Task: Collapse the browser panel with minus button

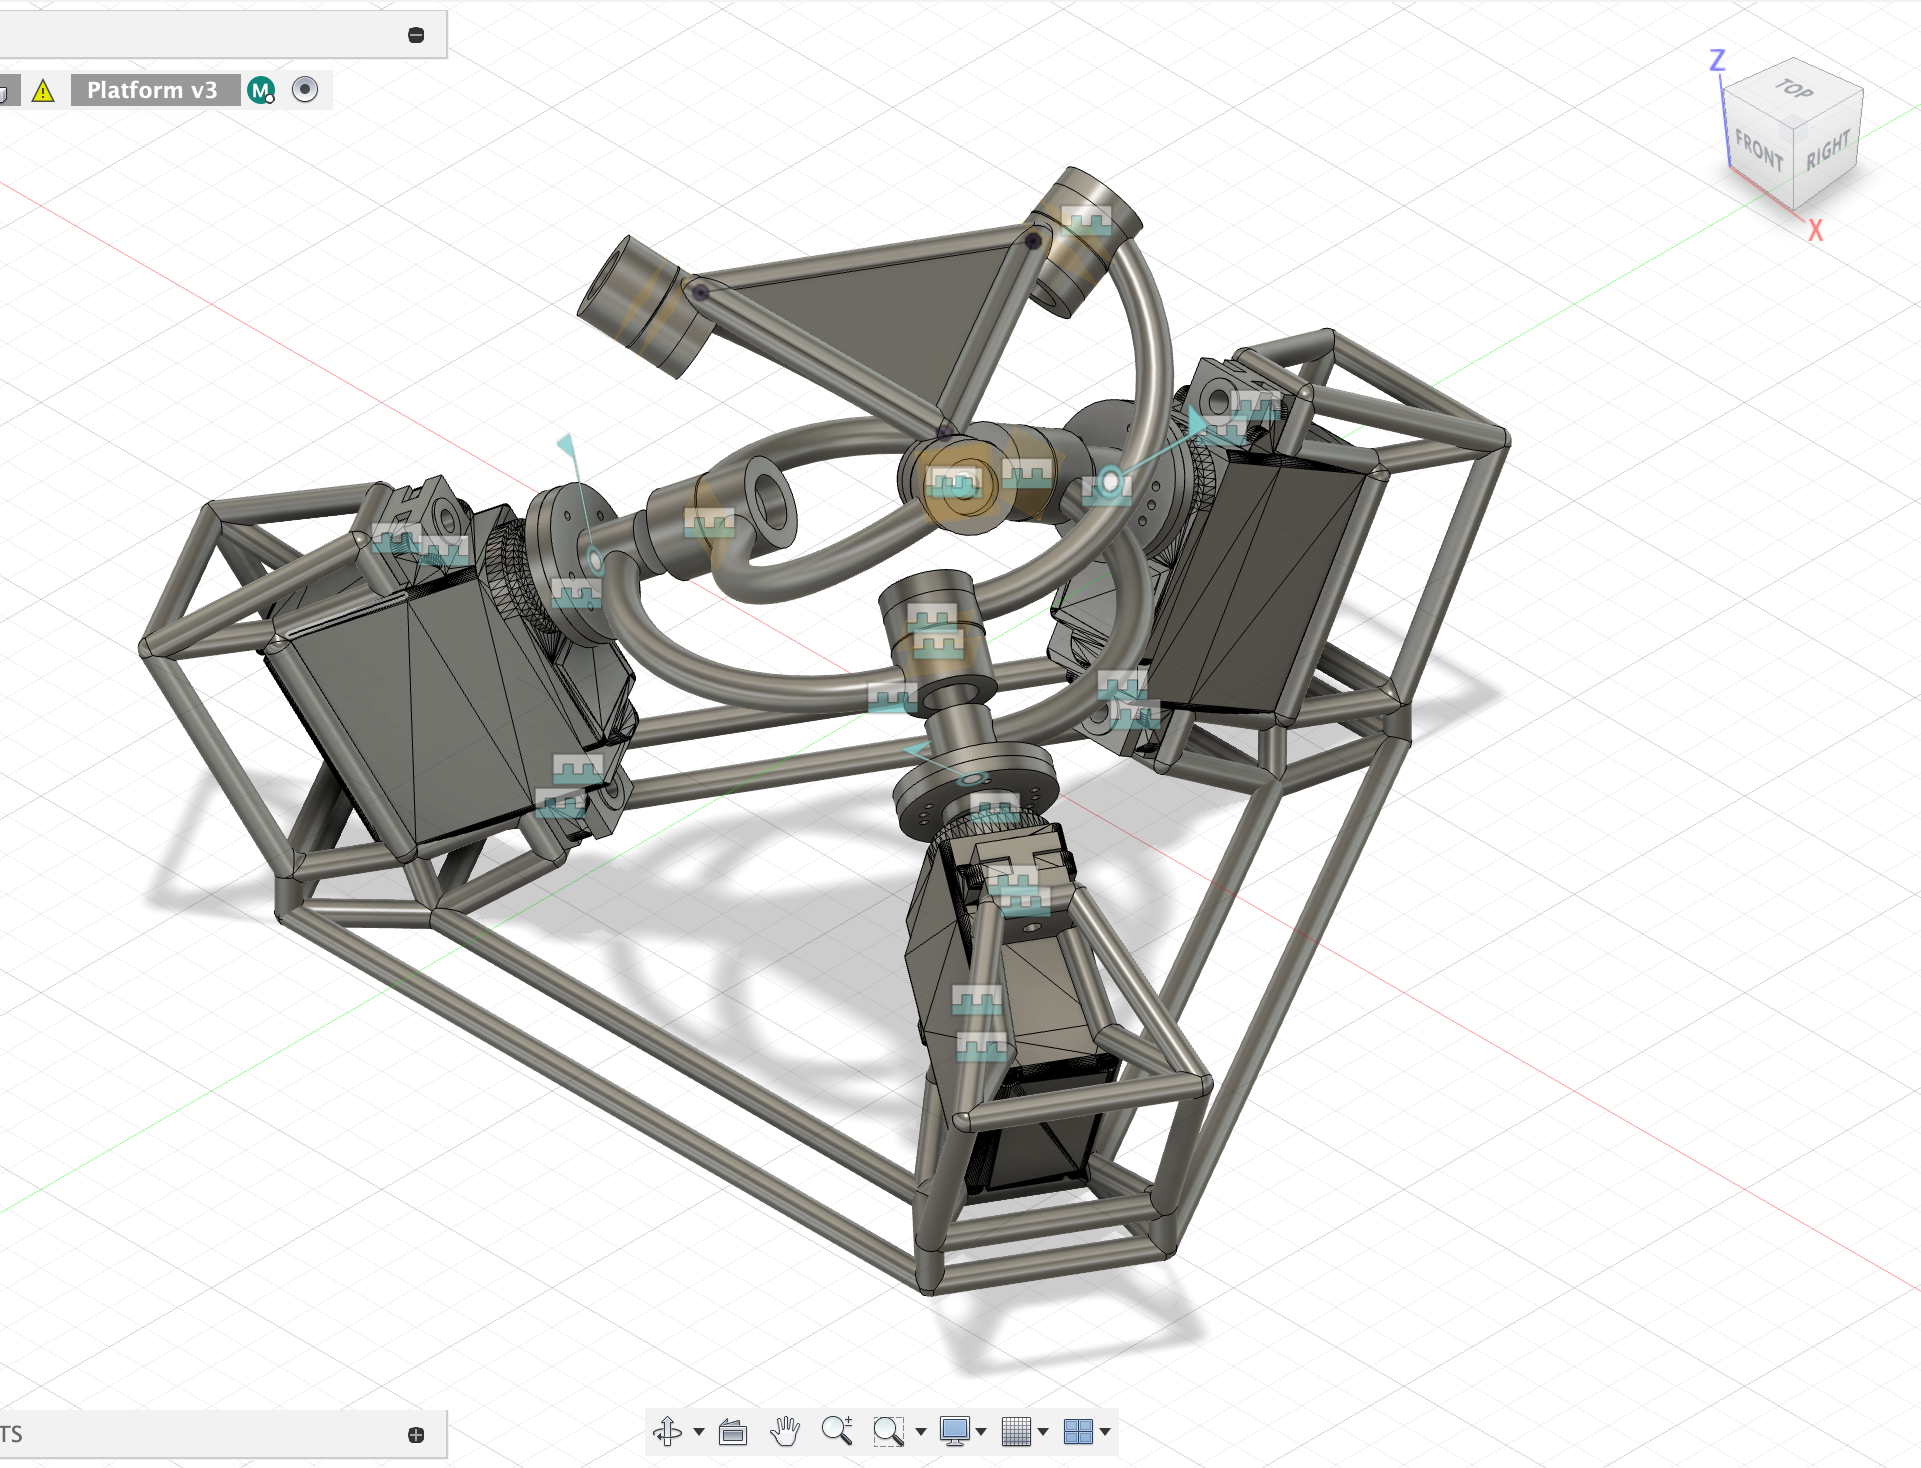Action: click(416, 35)
